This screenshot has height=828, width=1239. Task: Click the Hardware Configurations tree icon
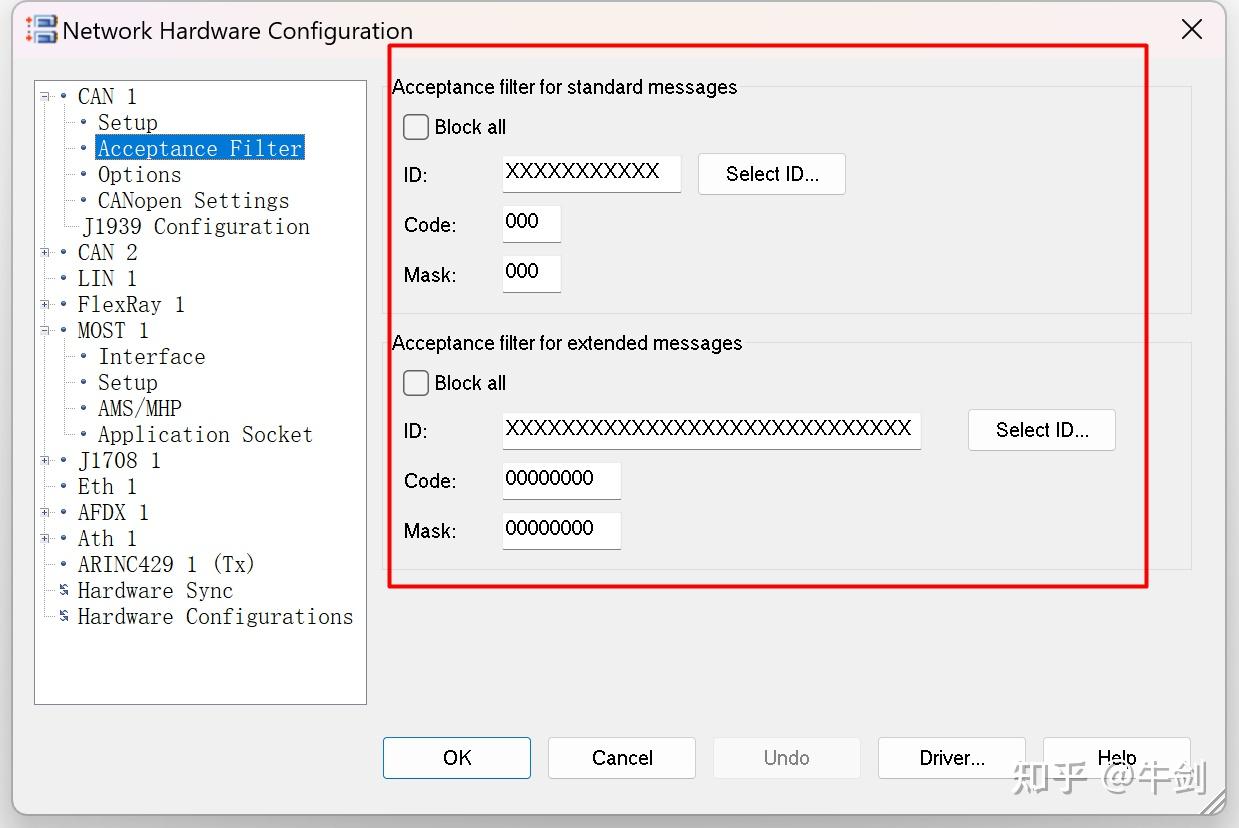pyautogui.click(x=64, y=616)
